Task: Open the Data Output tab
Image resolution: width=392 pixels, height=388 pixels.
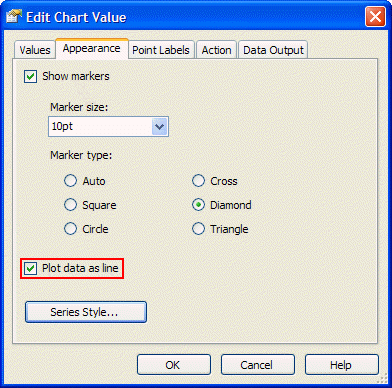Action: click(273, 50)
